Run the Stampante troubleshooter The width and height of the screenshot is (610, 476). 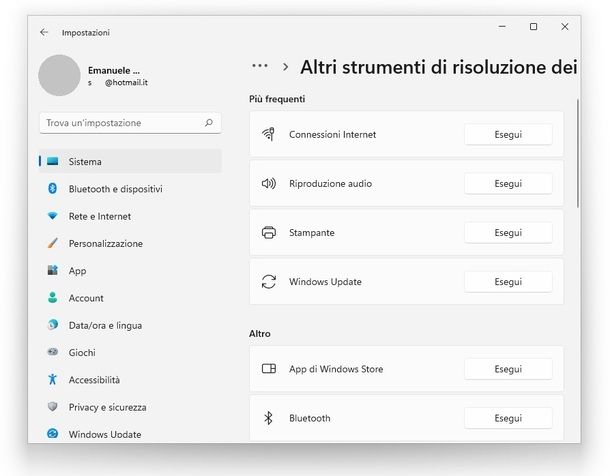coord(508,233)
